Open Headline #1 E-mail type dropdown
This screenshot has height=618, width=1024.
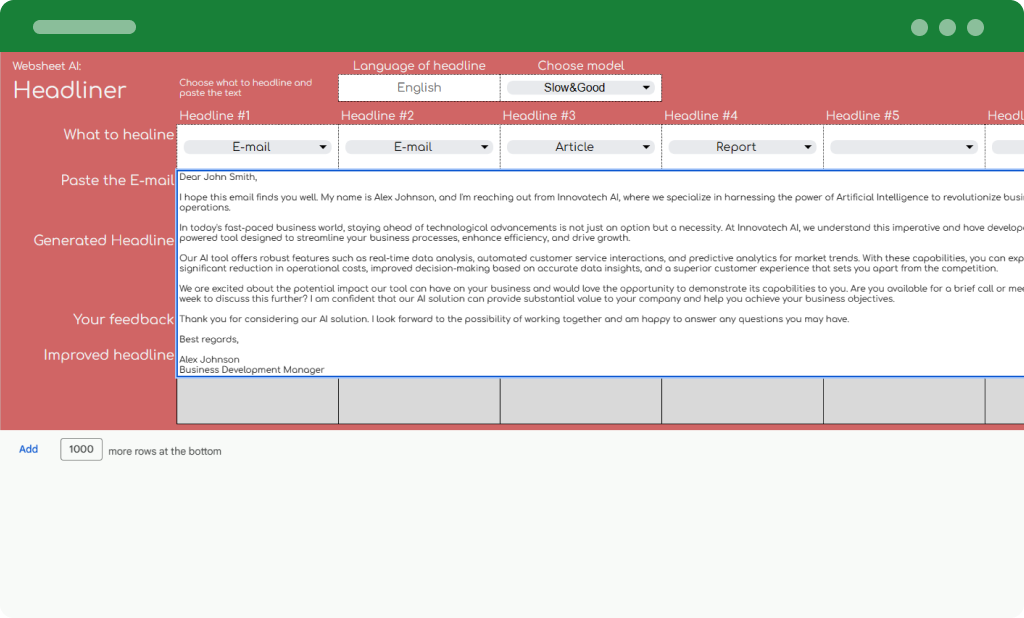[x=257, y=147]
